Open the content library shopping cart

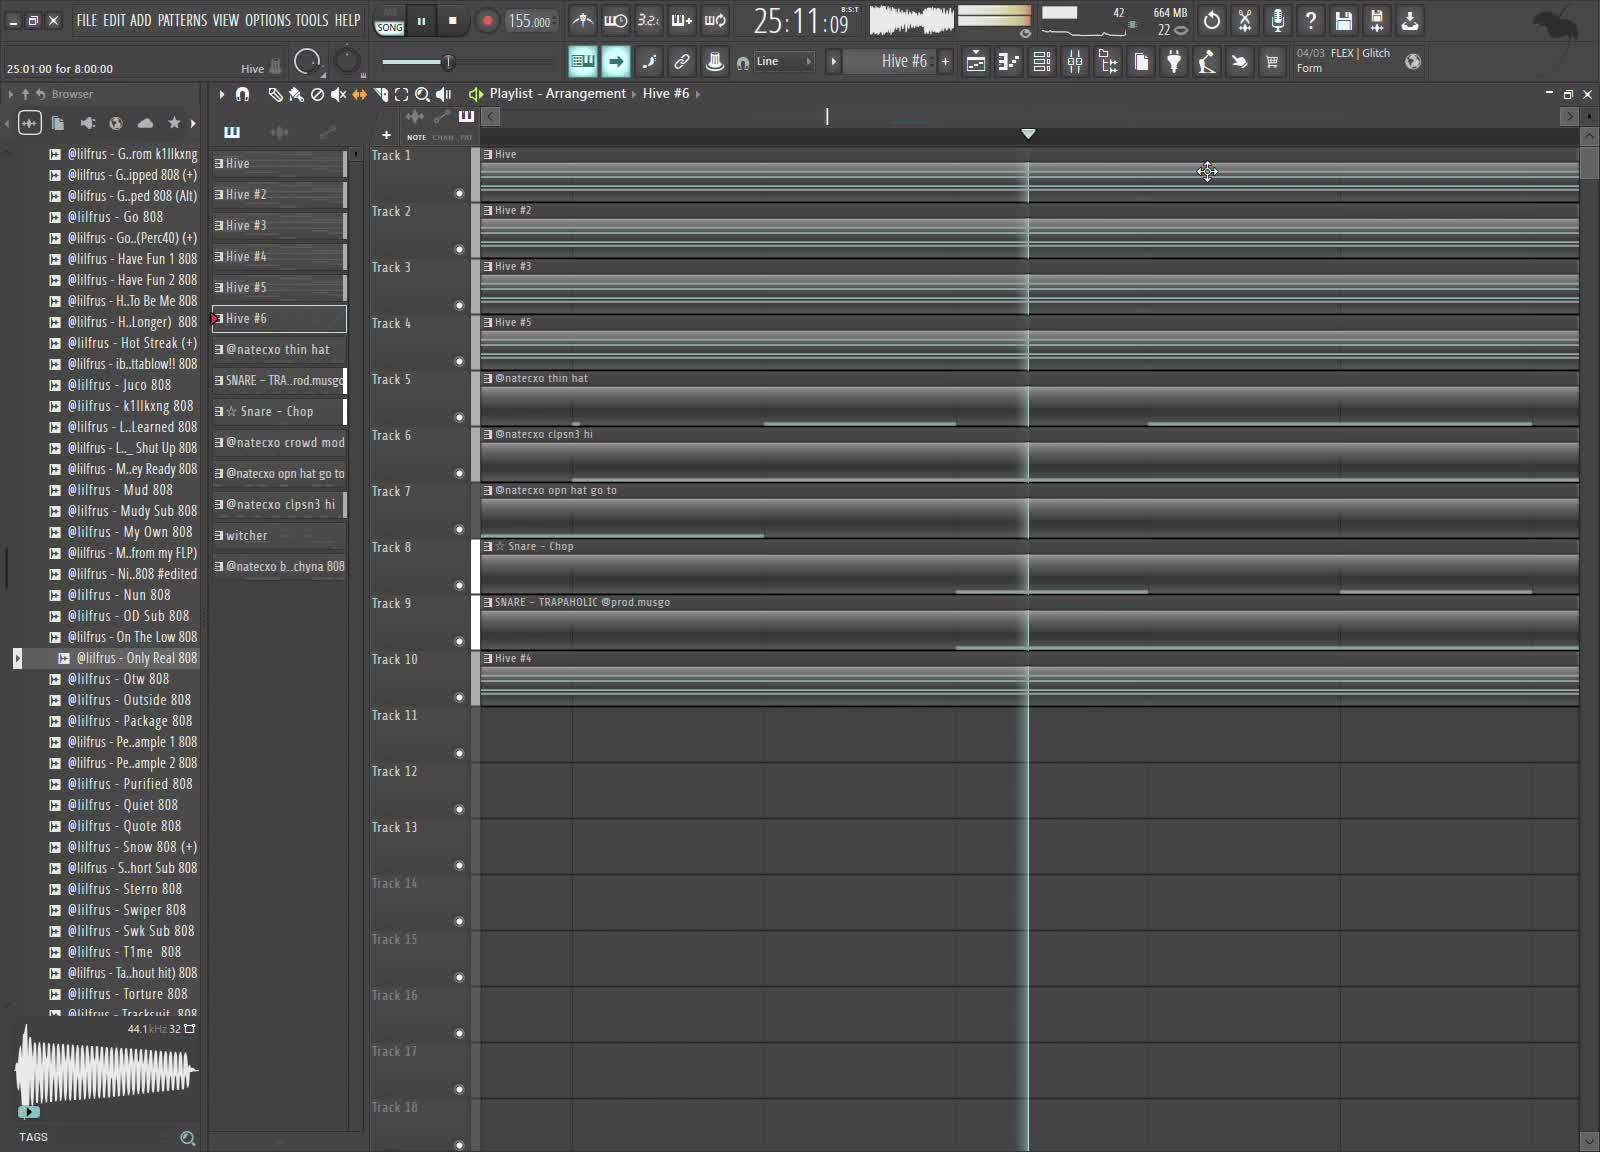[x=1272, y=62]
